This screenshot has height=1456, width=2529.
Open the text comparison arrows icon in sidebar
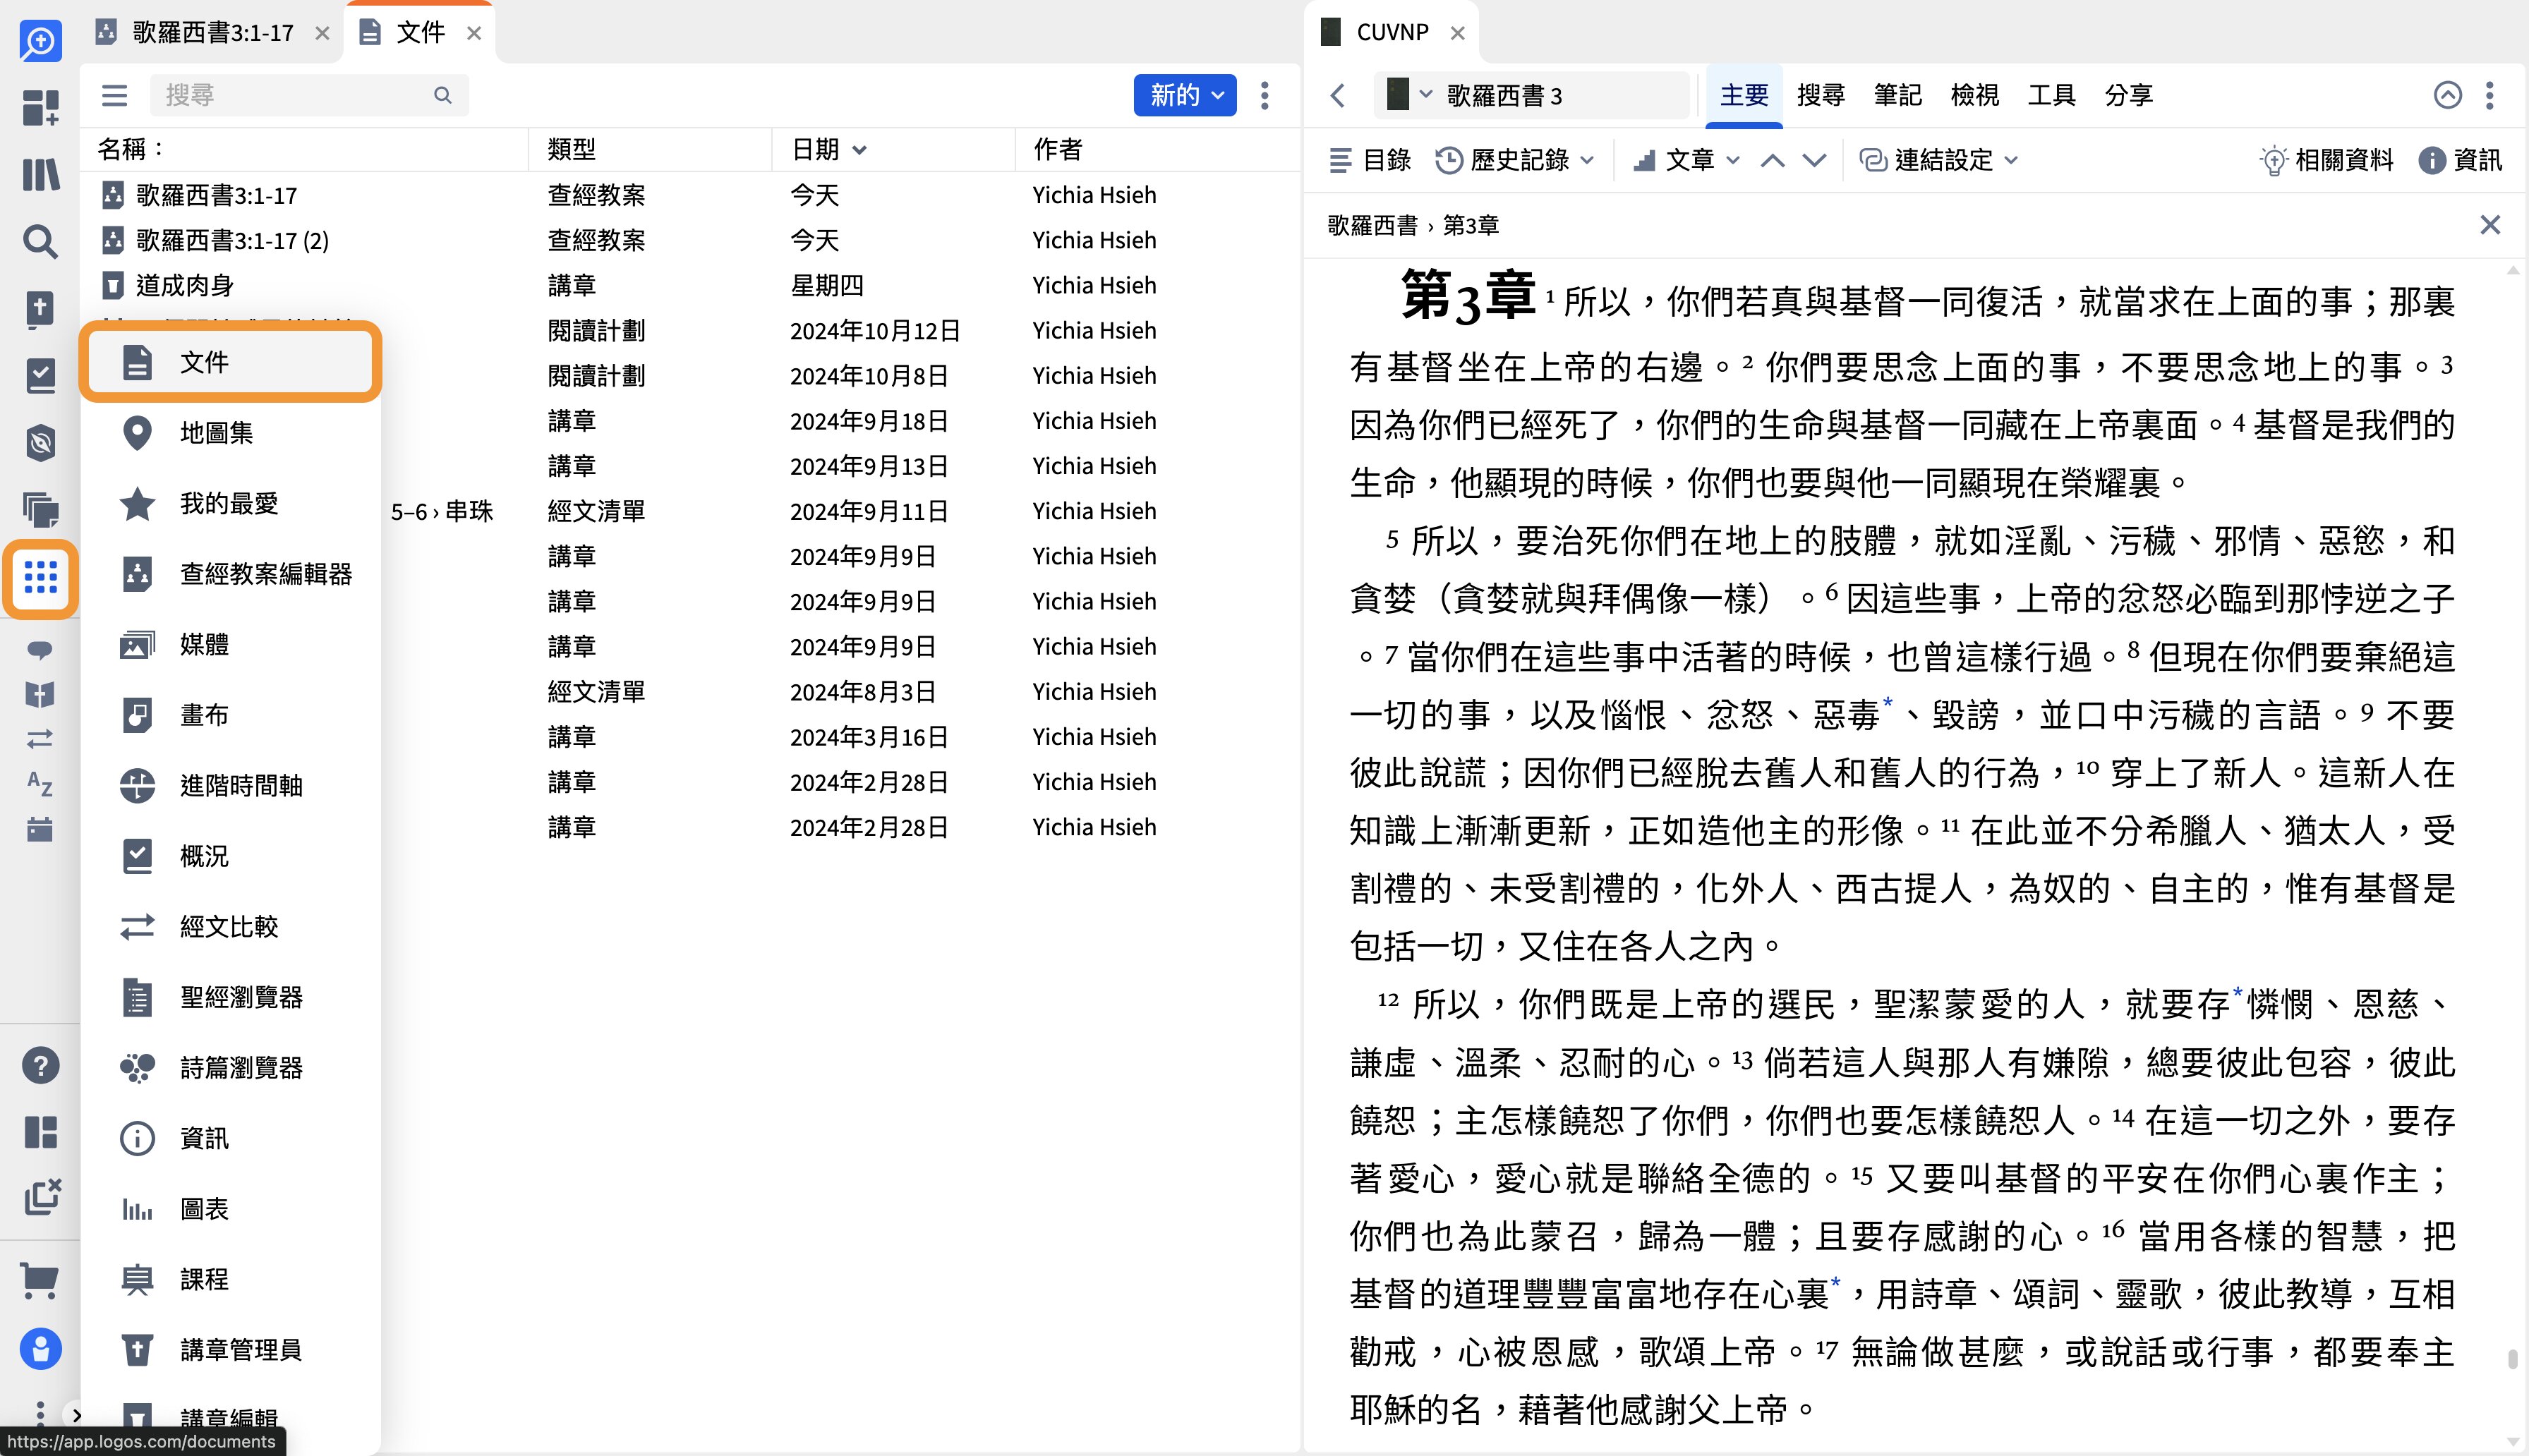[x=40, y=739]
